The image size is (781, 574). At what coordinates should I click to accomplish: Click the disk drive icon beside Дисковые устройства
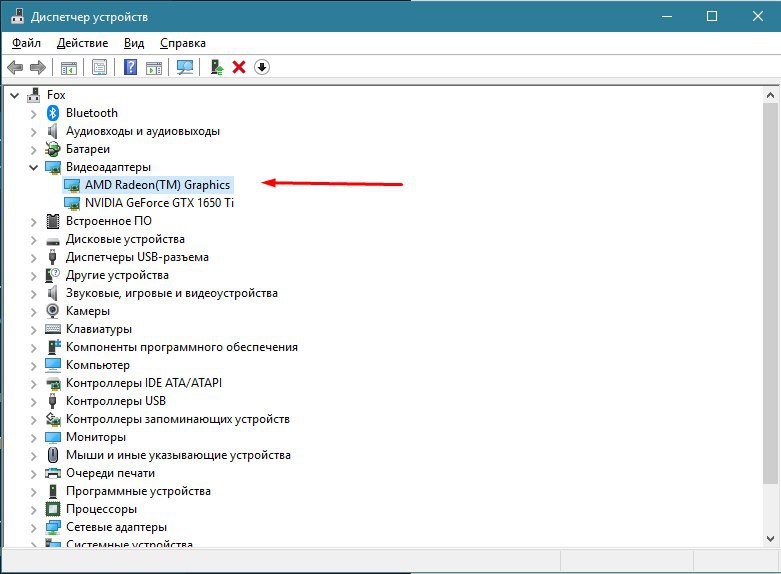53,241
